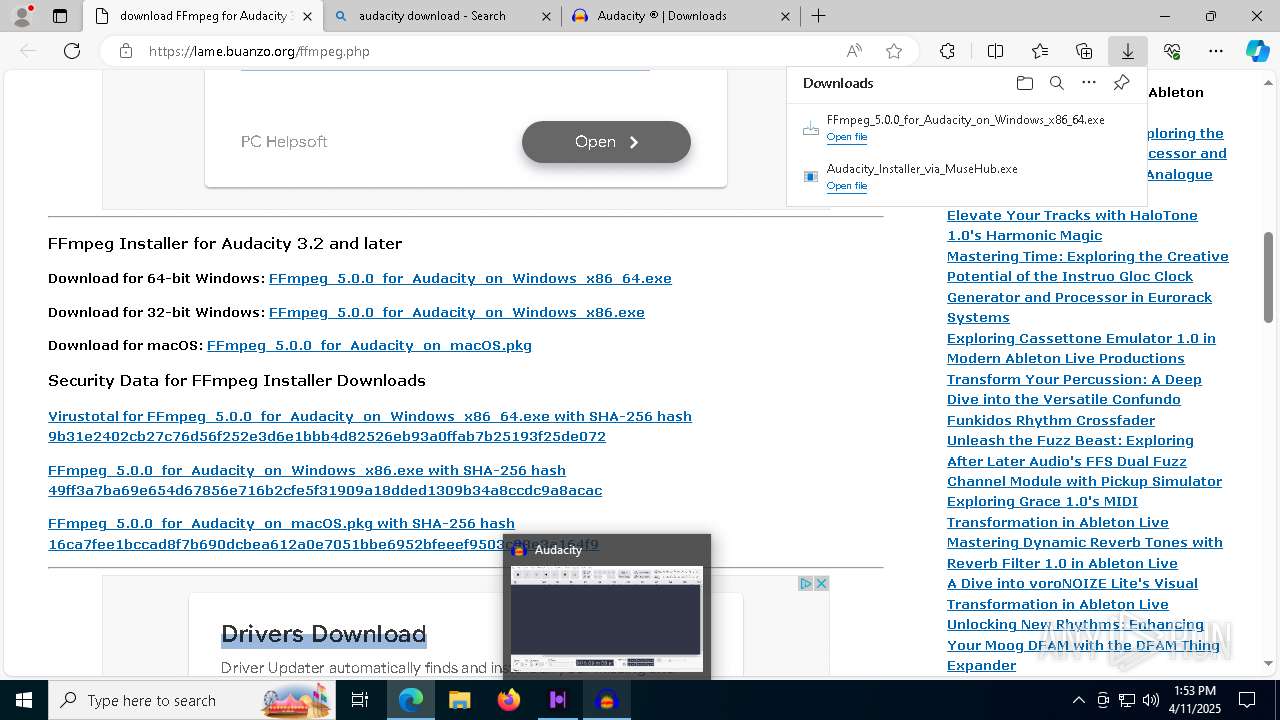Image resolution: width=1280 pixels, height=720 pixels.
Task: Click the MuseHub taskbar icon
Action: coord(557,700)
